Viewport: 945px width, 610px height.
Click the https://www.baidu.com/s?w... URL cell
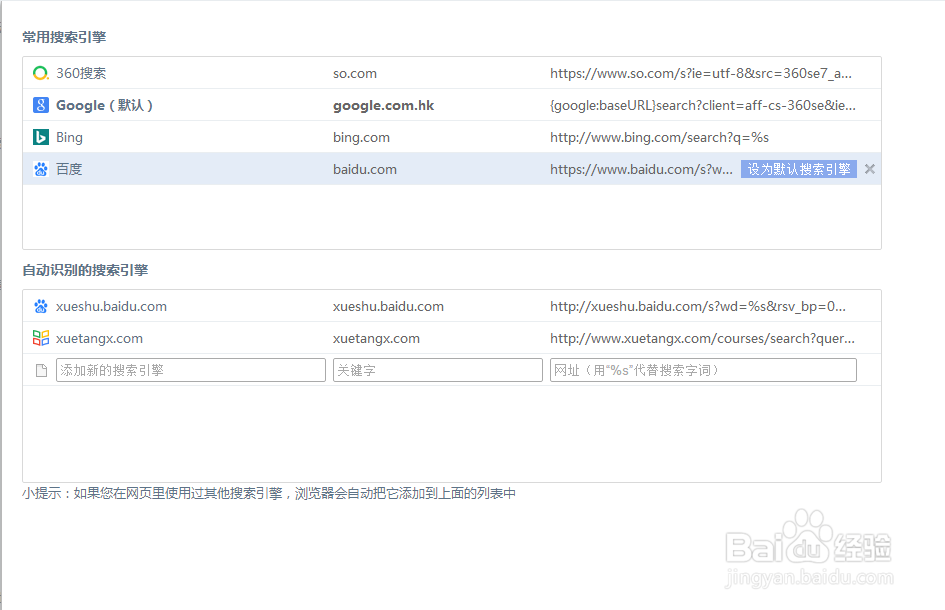tap(641, 169)
